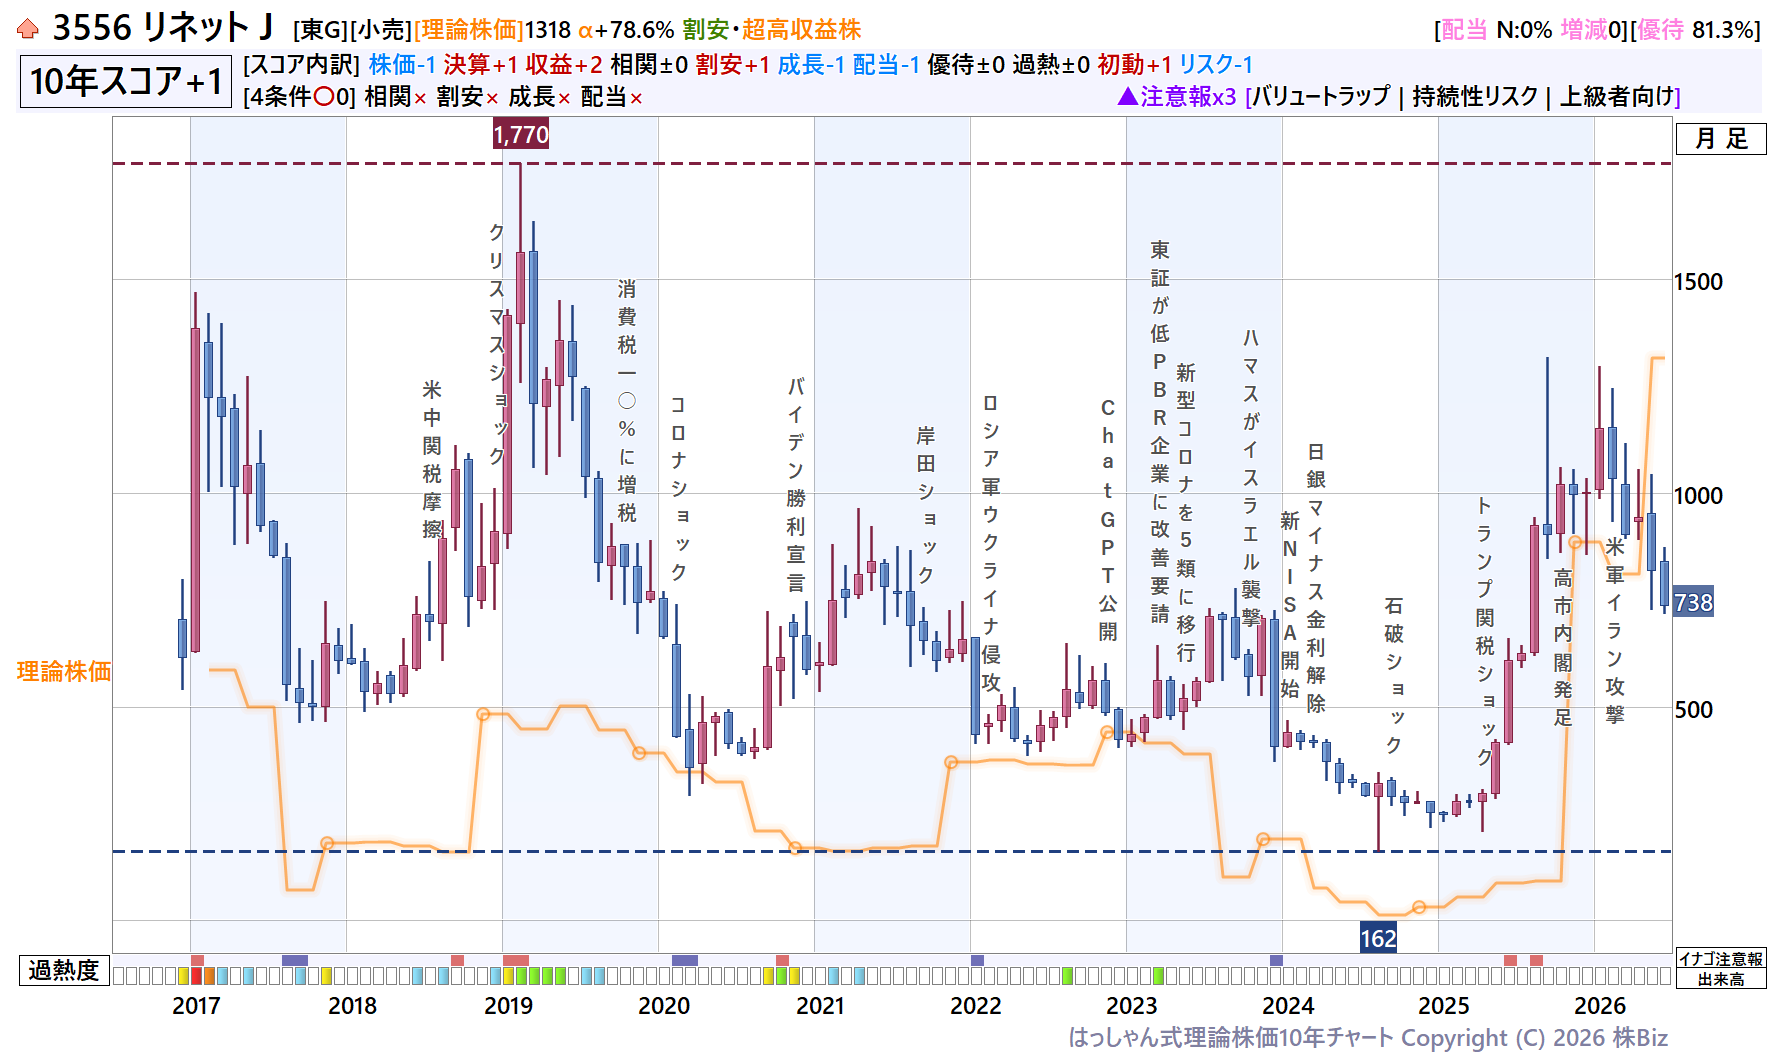The width and height of the screenshot is (1780, 1054).
Task: Click the コロナショック event annotation
Action: tap(678, 488)
